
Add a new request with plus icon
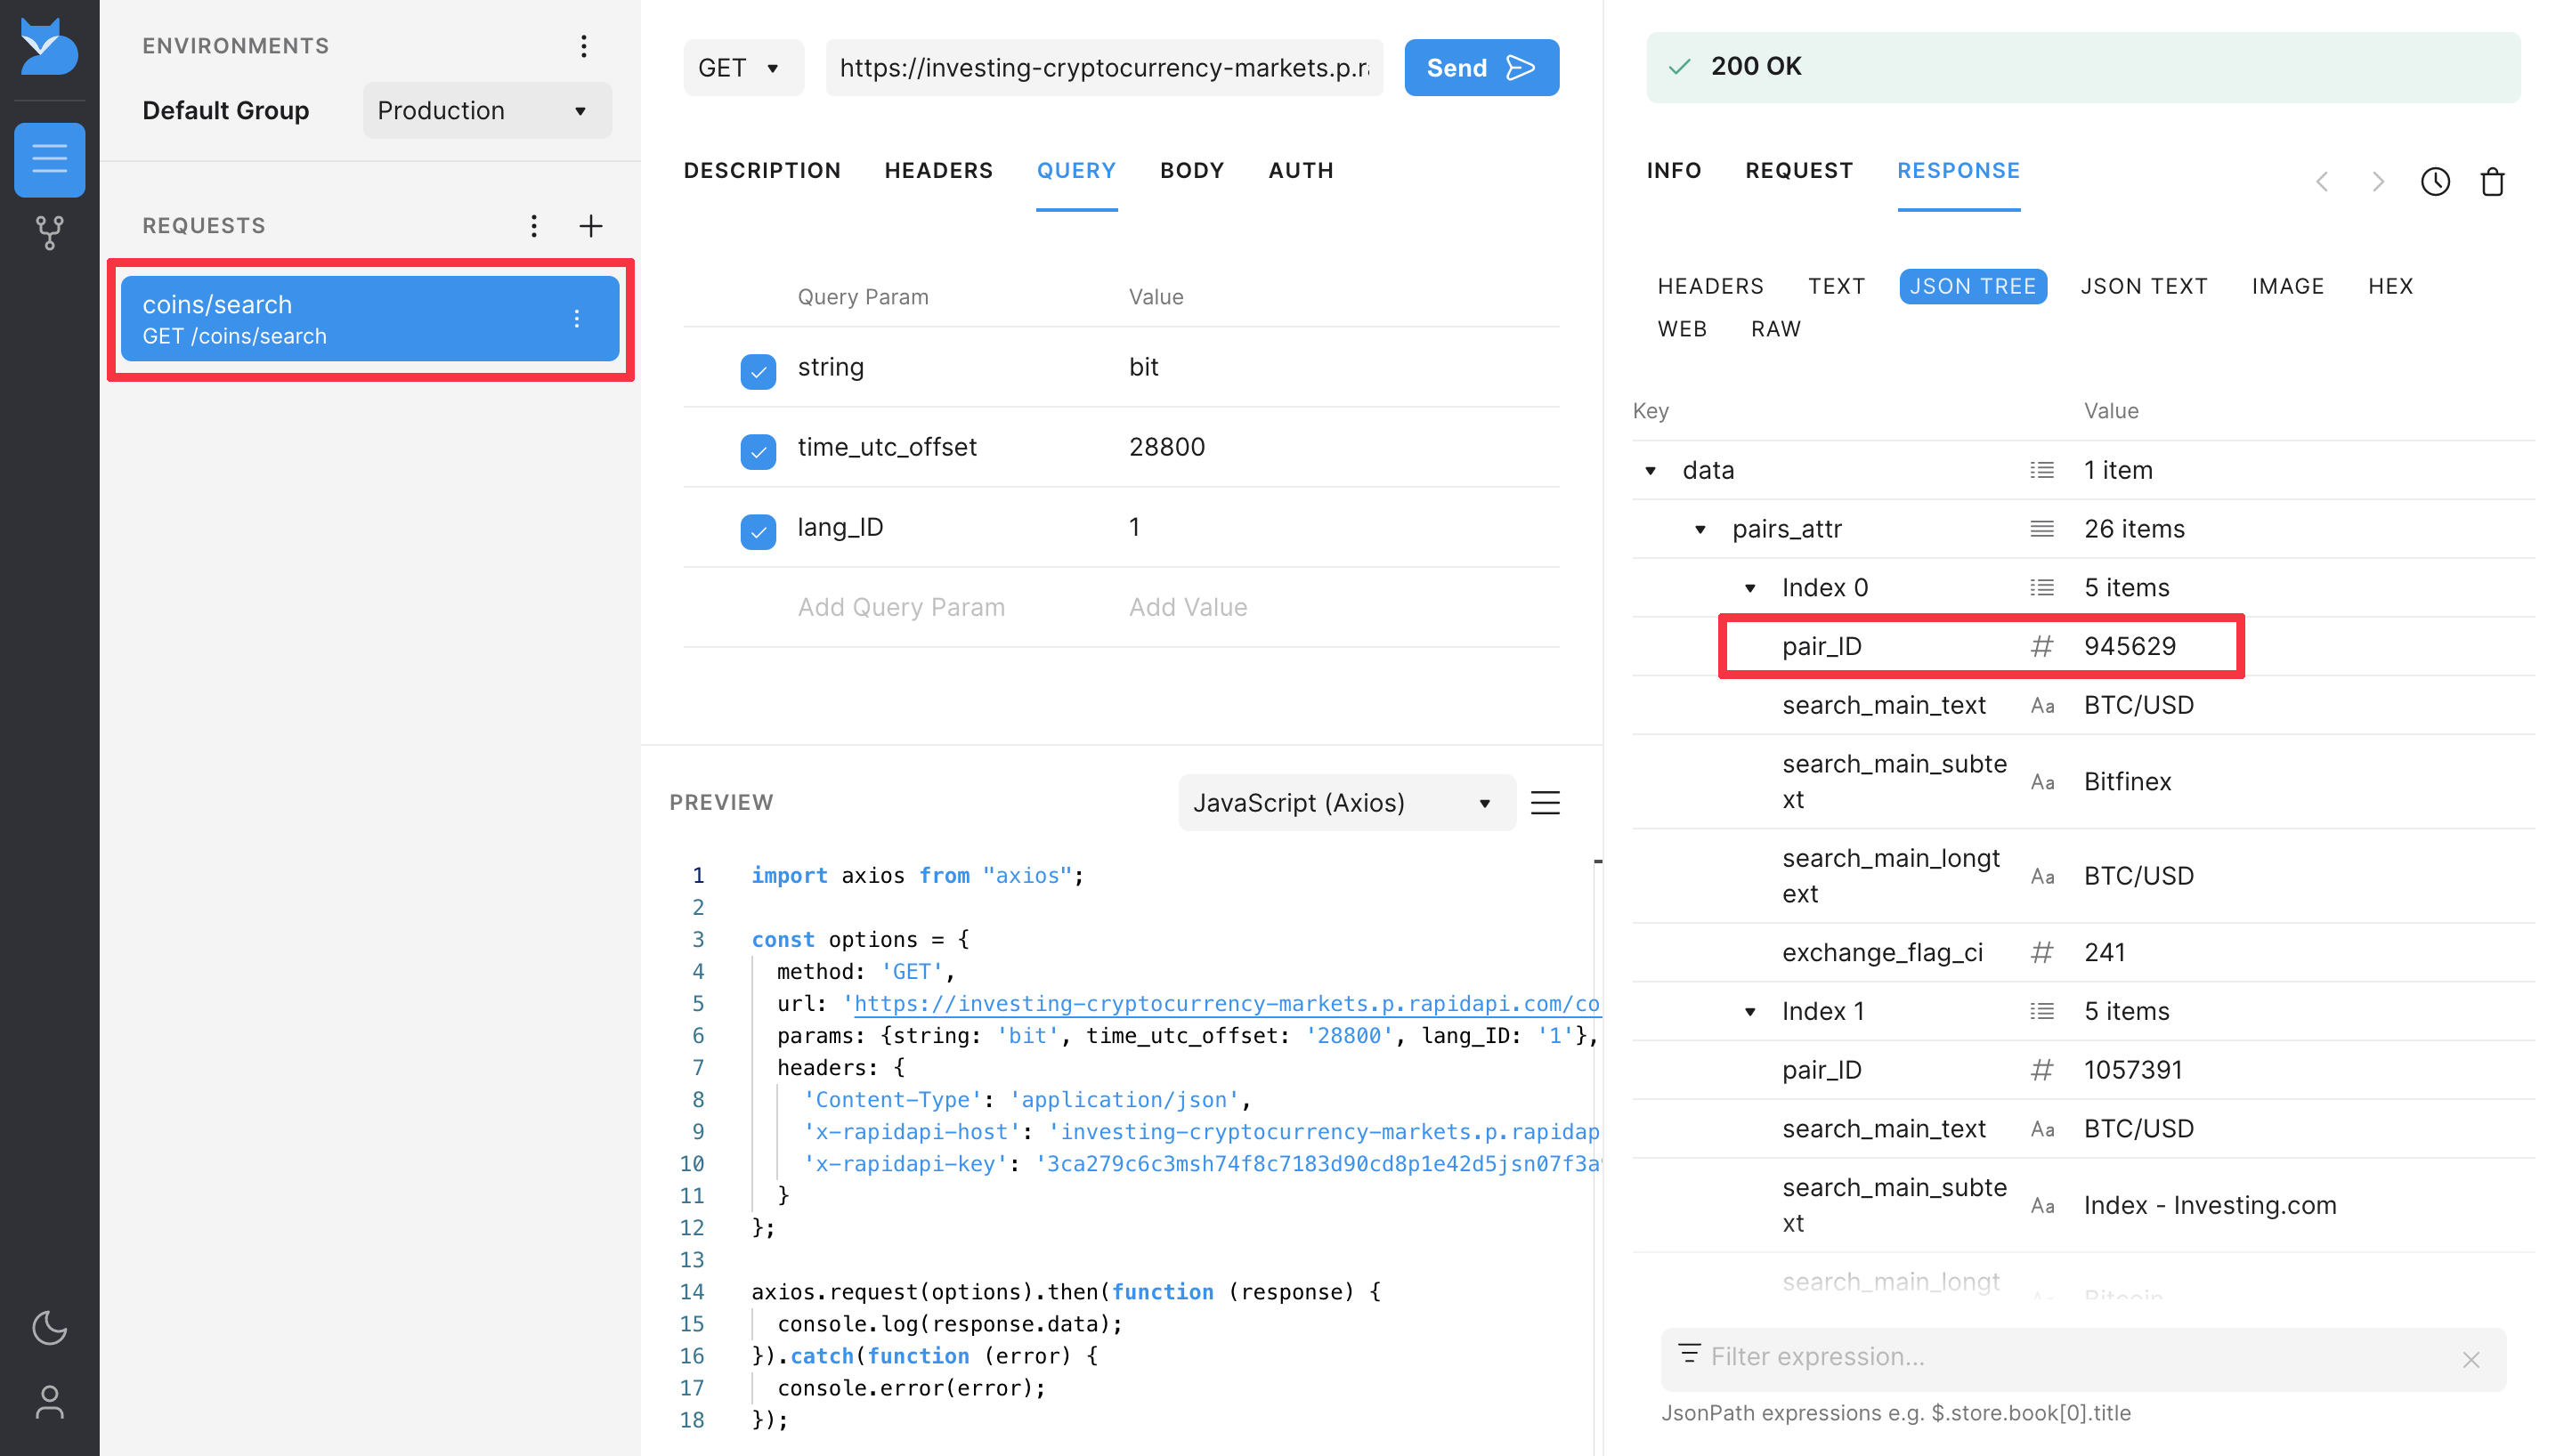click(591, 226)
